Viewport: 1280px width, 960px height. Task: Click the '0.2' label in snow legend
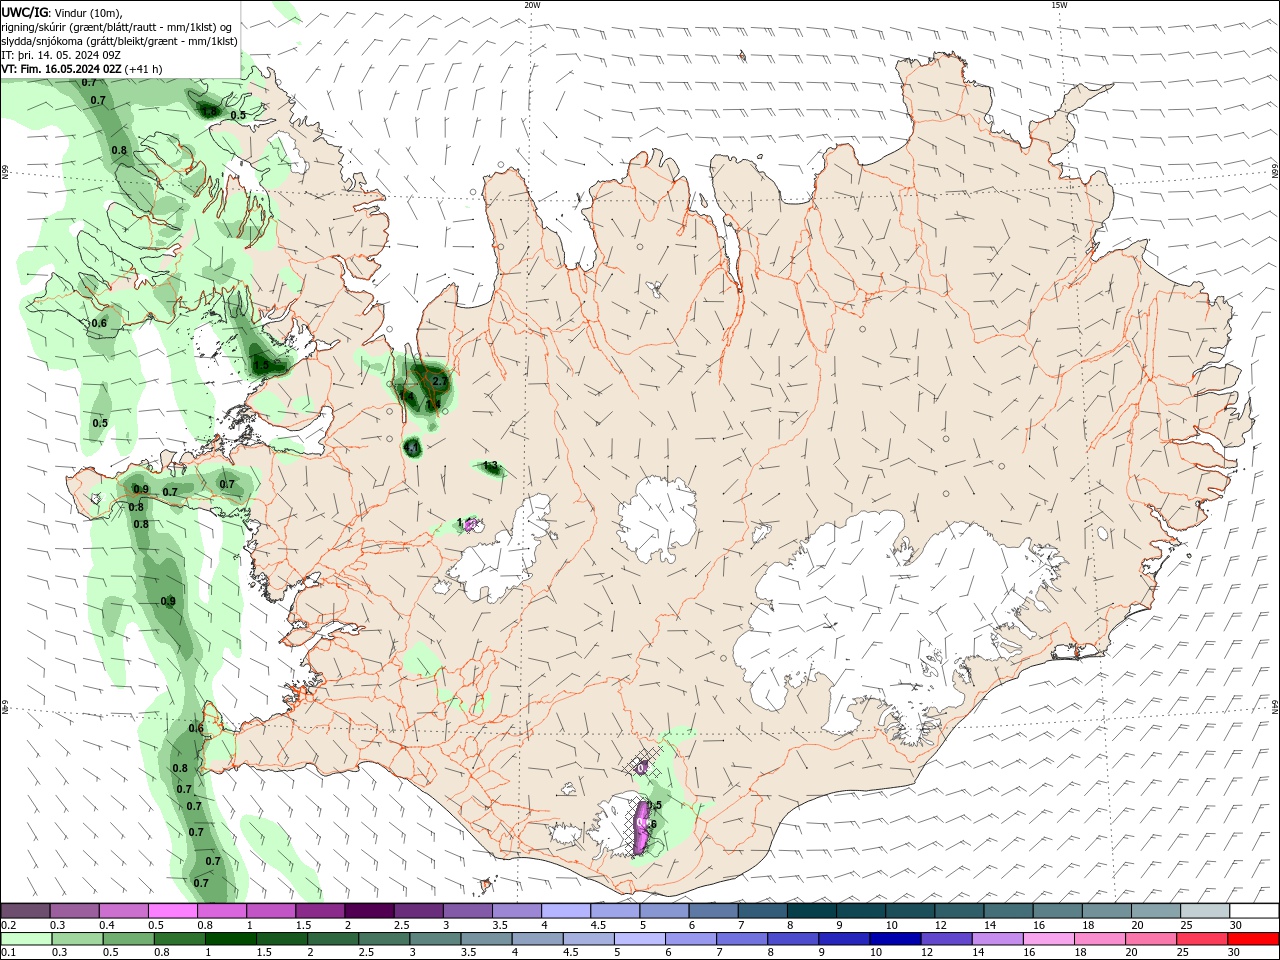(x=8, y=925)
